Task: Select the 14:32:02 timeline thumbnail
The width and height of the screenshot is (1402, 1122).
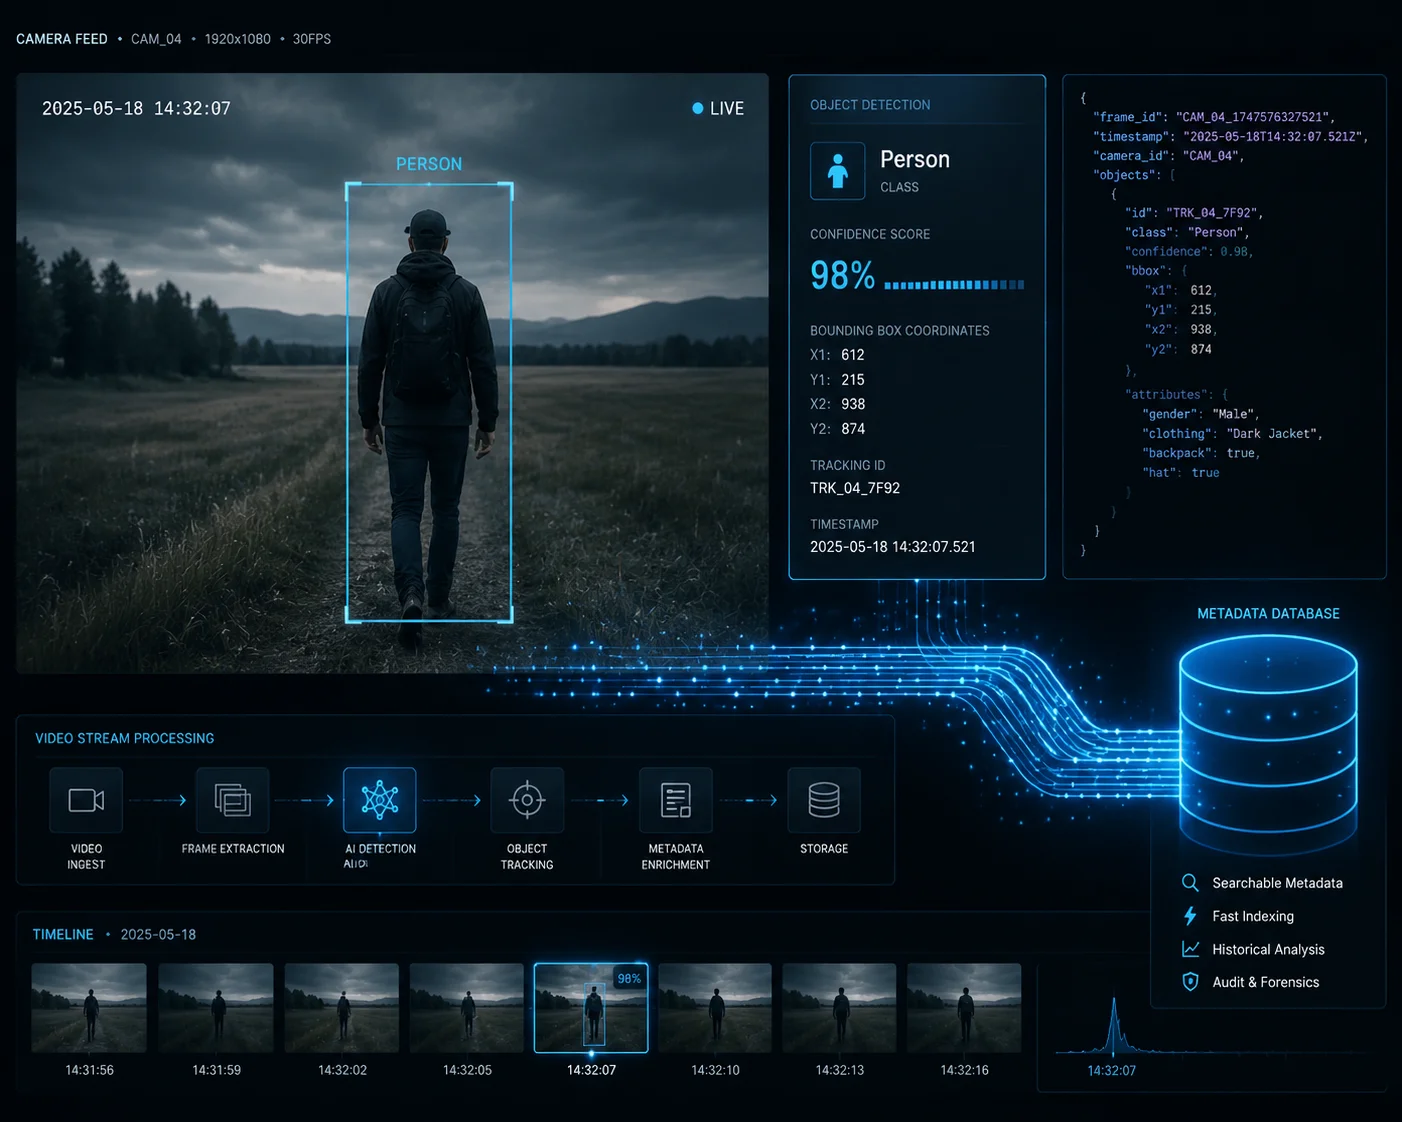Action: pos(342,1008)
